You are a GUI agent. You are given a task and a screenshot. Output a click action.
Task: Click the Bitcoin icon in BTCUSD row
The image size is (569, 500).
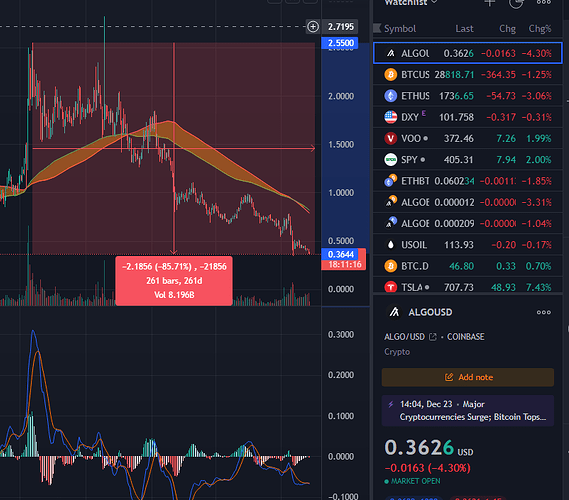click(x=390, y=75)
